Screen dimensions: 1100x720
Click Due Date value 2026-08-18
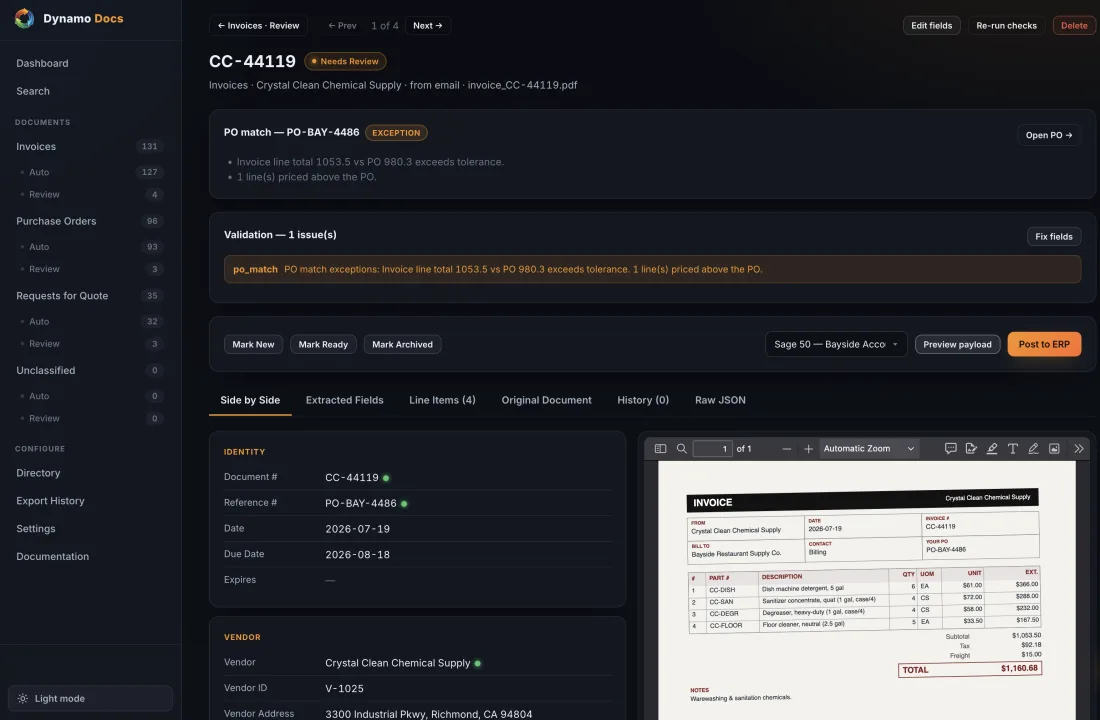(x=357, y=554)
